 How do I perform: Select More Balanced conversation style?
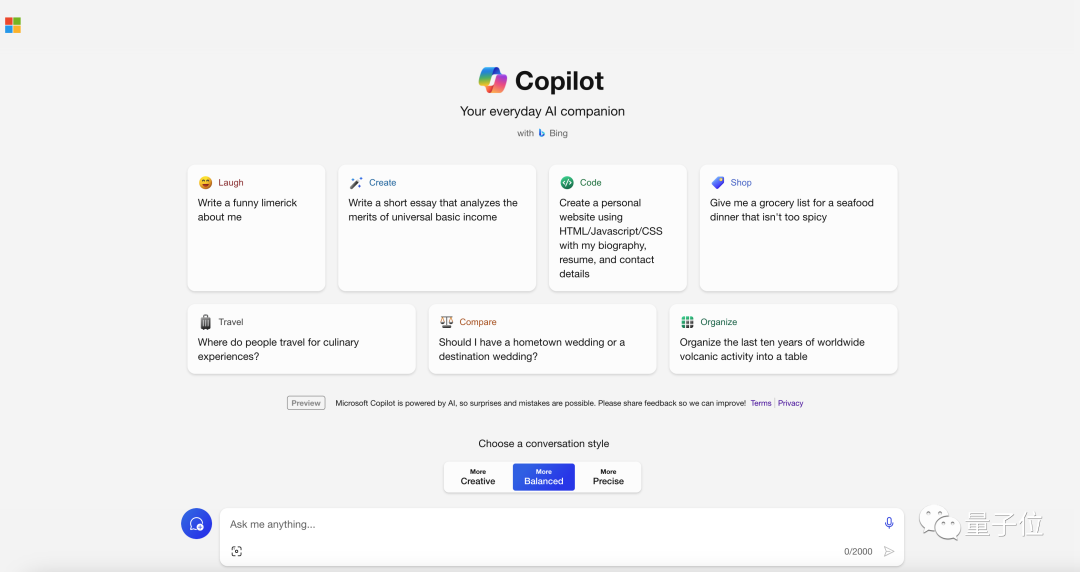(544, 477)
